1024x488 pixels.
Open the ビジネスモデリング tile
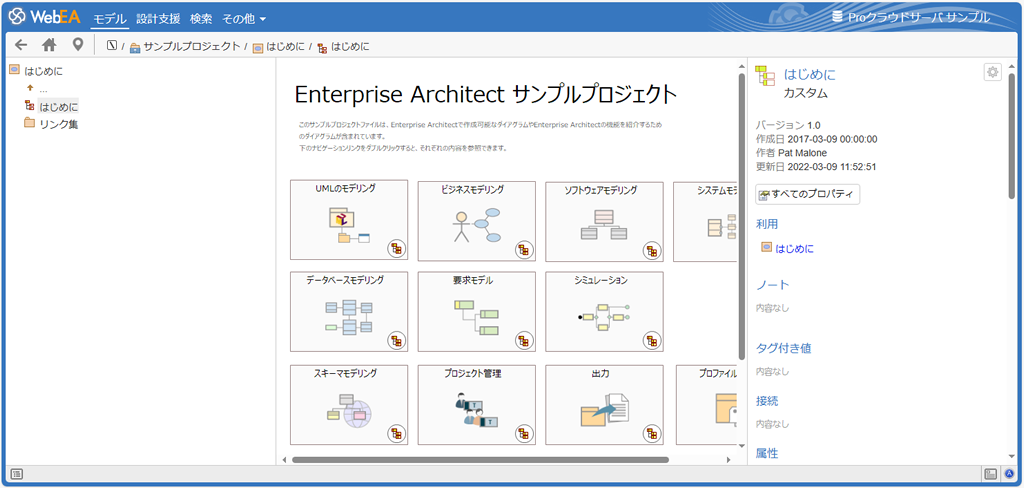pyautogui.click(x=477, y=221)
